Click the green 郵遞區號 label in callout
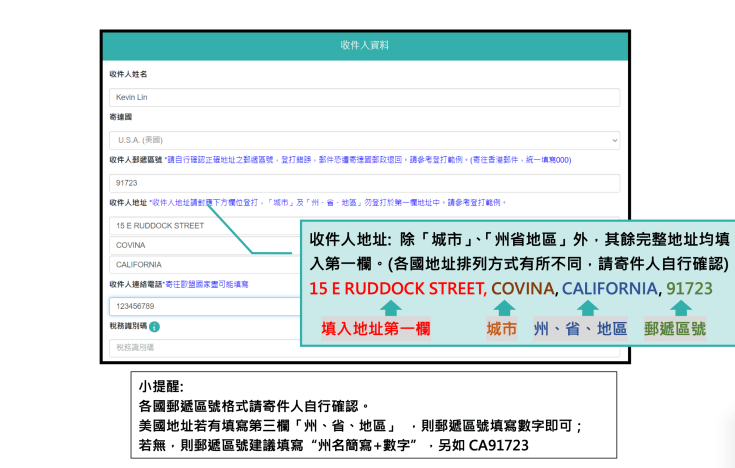 pos(675,329)
